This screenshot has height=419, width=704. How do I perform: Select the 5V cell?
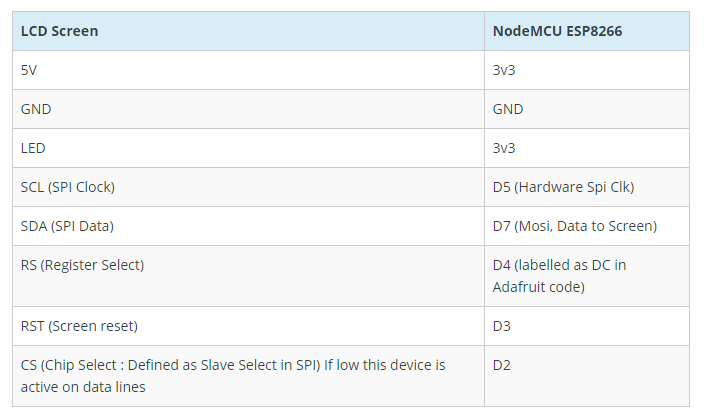(248, 70)
